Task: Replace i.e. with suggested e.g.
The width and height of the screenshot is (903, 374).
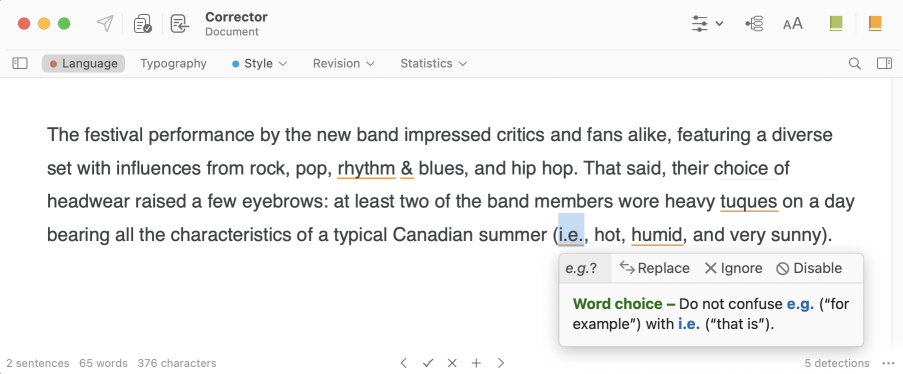Action: click(x=654, y=268)
